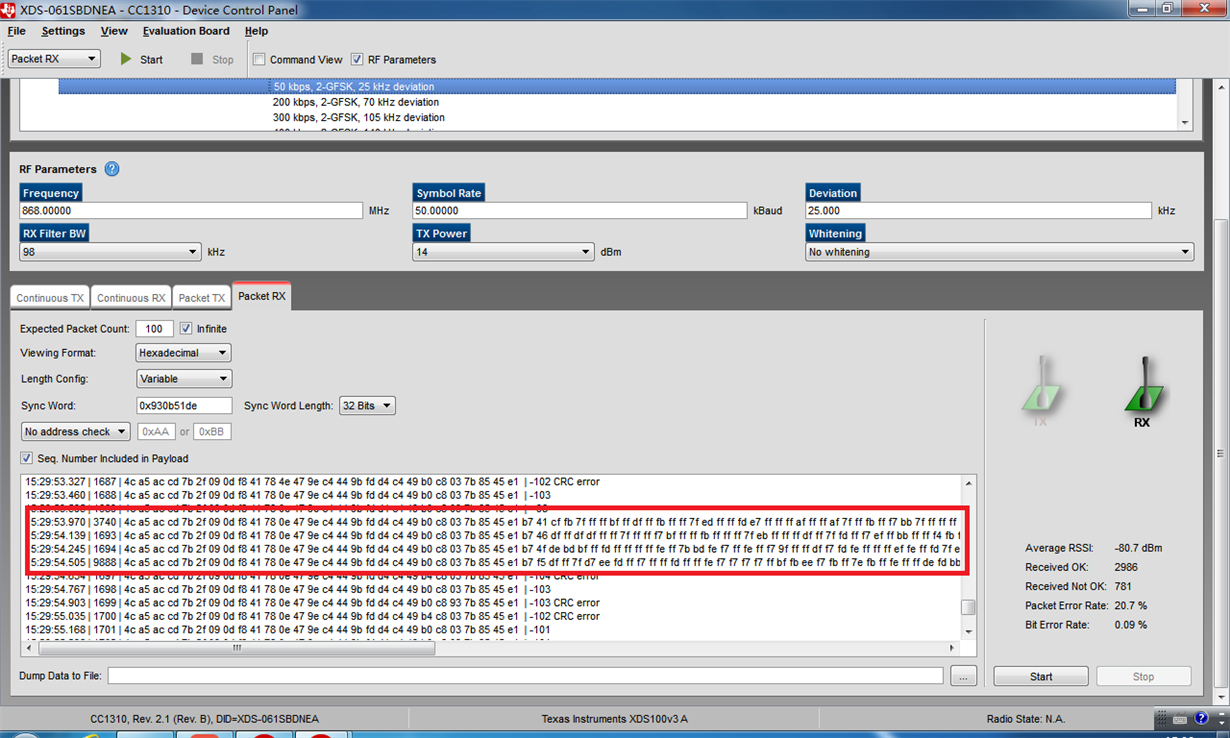This screenshot has width=1230, height=738.
Task: Open the TX Power dropdown
Action: (x=503, y=252)
